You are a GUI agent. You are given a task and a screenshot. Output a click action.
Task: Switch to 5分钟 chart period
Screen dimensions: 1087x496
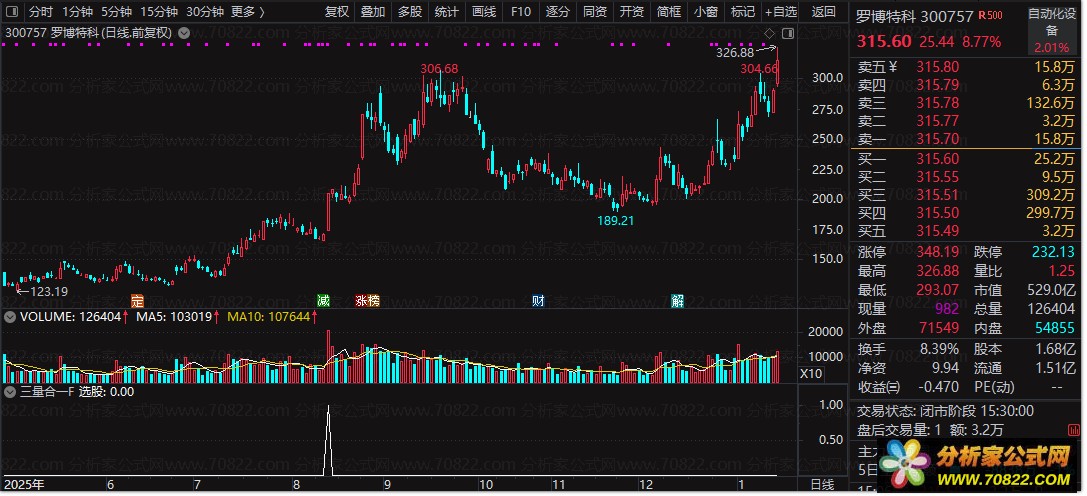click(x=116, y=12)
